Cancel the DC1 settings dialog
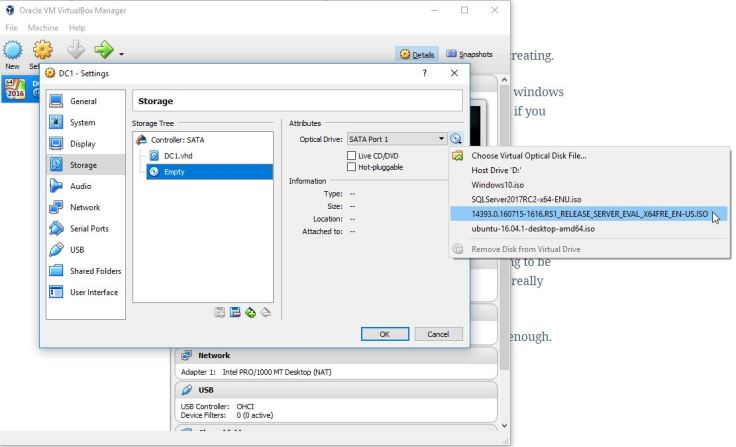 pos(438,334)
